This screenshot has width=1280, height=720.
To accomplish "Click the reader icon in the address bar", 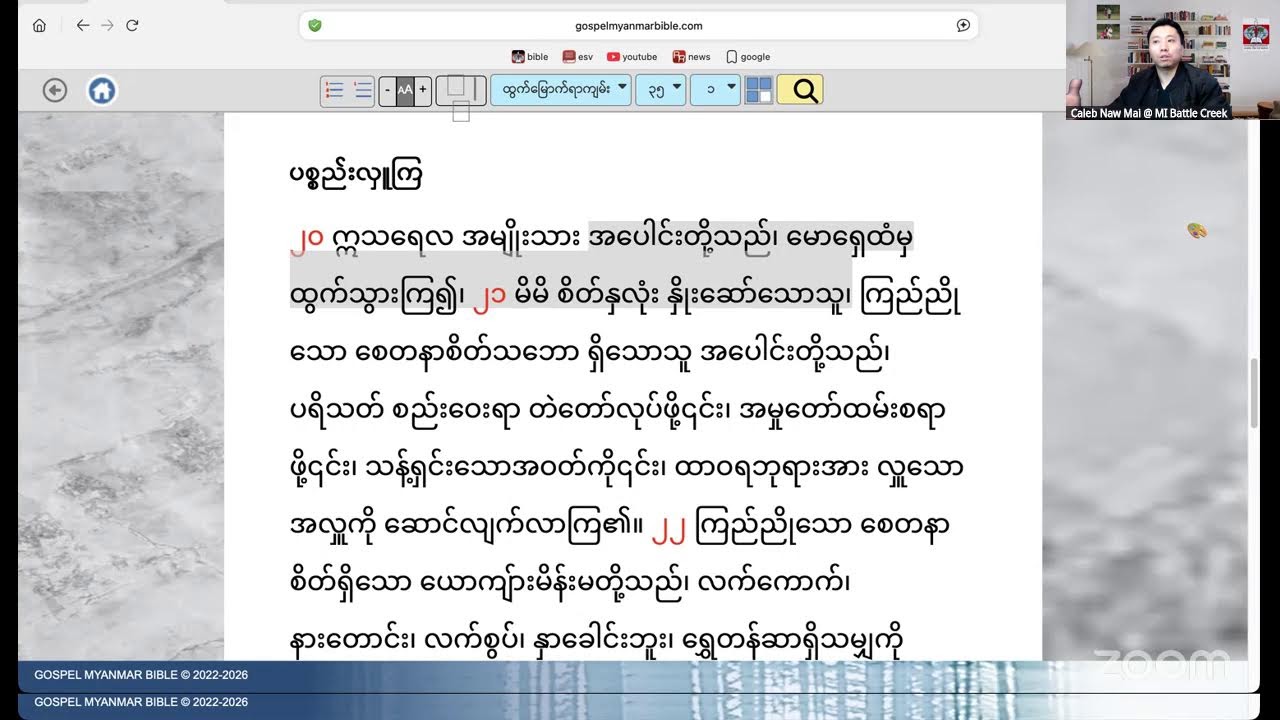I will [x=963, y=25].
